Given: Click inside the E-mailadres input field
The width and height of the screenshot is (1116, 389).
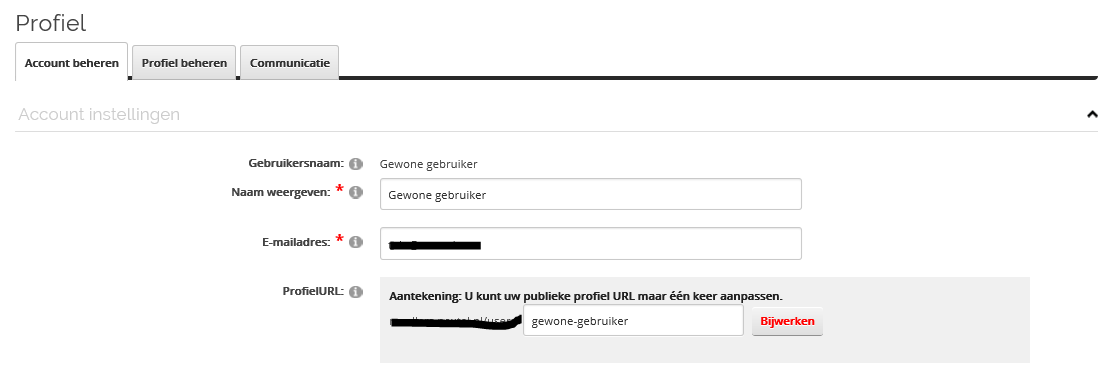Looking at the screenshot, I should tap(591, 243).
